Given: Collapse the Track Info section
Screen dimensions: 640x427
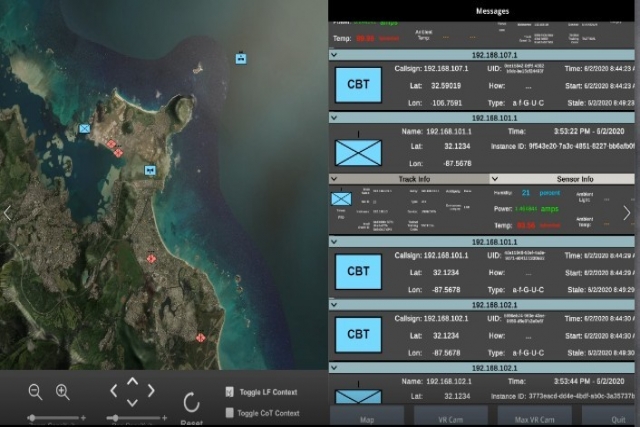Looking at the screenshot, I should pyautogui.click(x=334, y=179).
